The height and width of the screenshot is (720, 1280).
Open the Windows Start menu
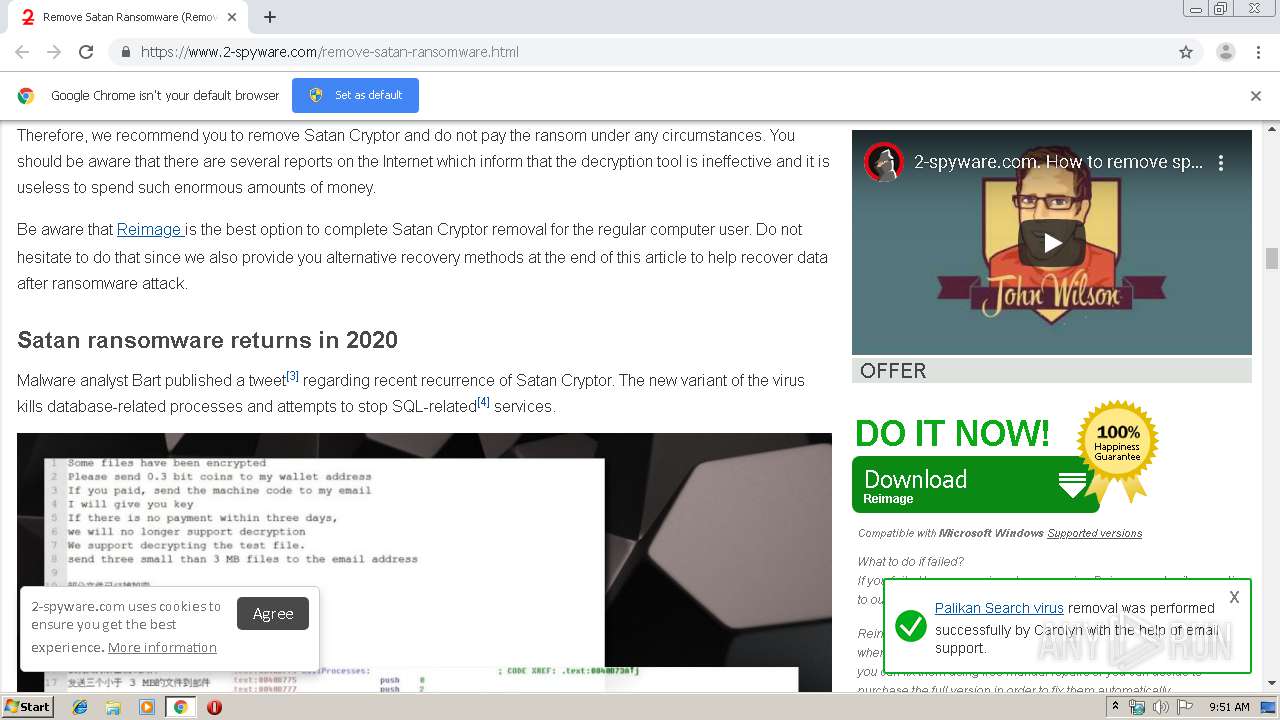pyautogui.click(x=27, y=707)
